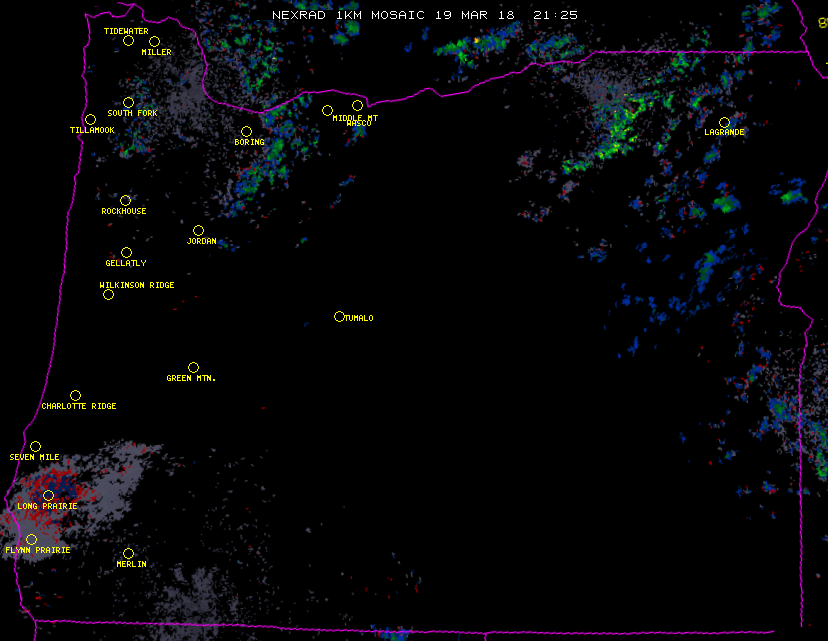Select the FLYNN PRAIRIE text label
Image resolution: width=828 pixels, height=641 pixels.
[x=38, y=551]
